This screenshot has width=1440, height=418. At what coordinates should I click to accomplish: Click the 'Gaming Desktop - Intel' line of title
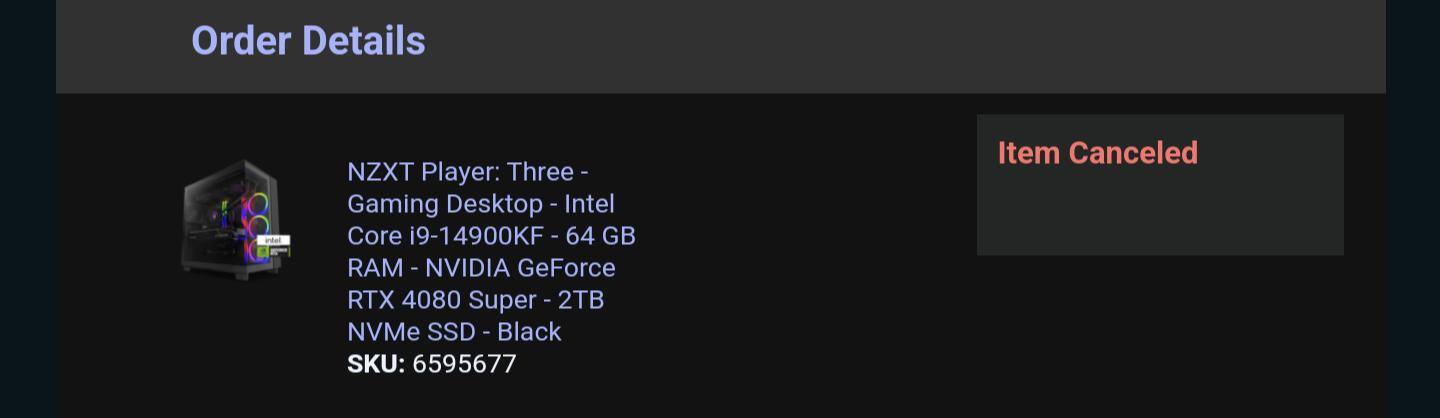point(480,204)
